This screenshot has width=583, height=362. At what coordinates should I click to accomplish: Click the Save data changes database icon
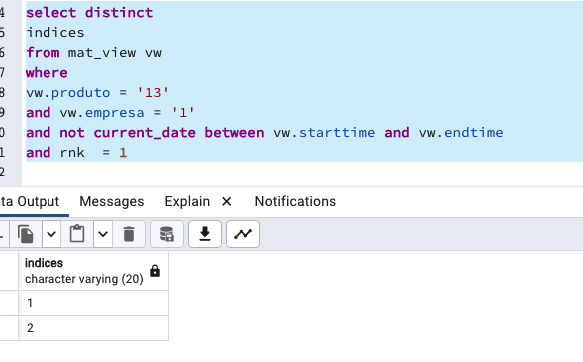point(167,234)
